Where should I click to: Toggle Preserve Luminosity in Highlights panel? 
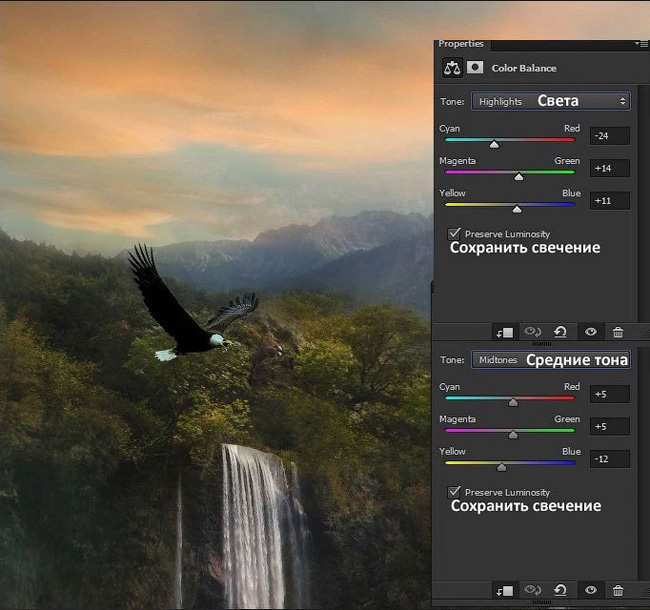pyautogui.click(x=454, y=234)
